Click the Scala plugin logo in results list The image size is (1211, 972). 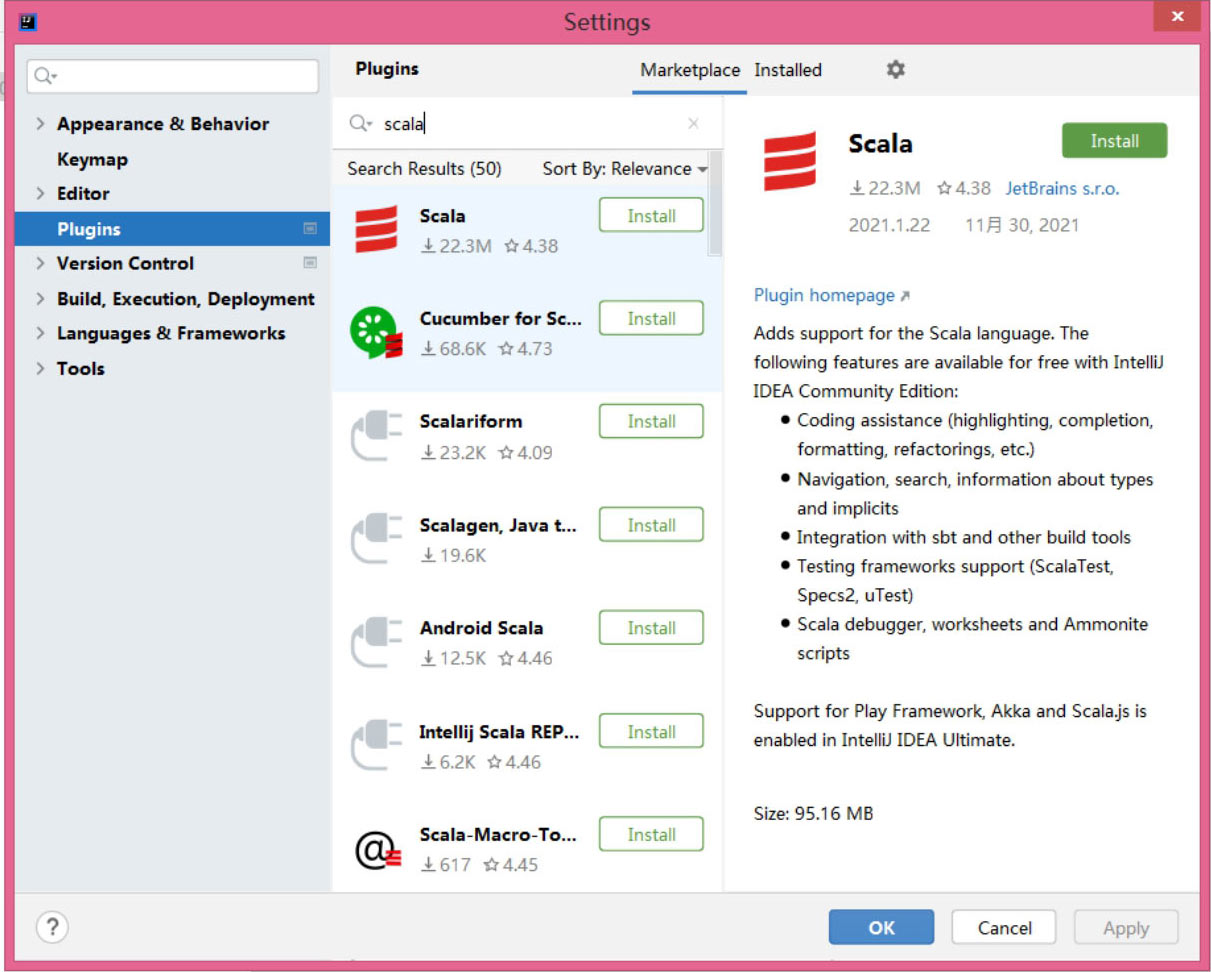376,229
